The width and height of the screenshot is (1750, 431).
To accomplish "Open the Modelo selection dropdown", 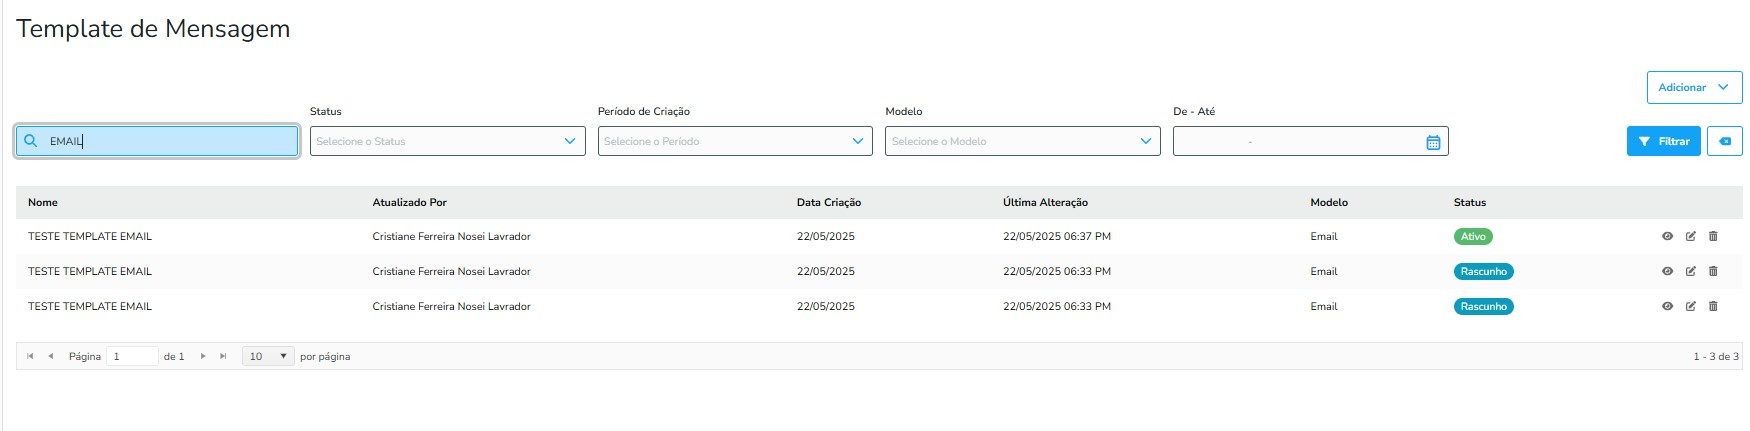I will pos(1022,142).
